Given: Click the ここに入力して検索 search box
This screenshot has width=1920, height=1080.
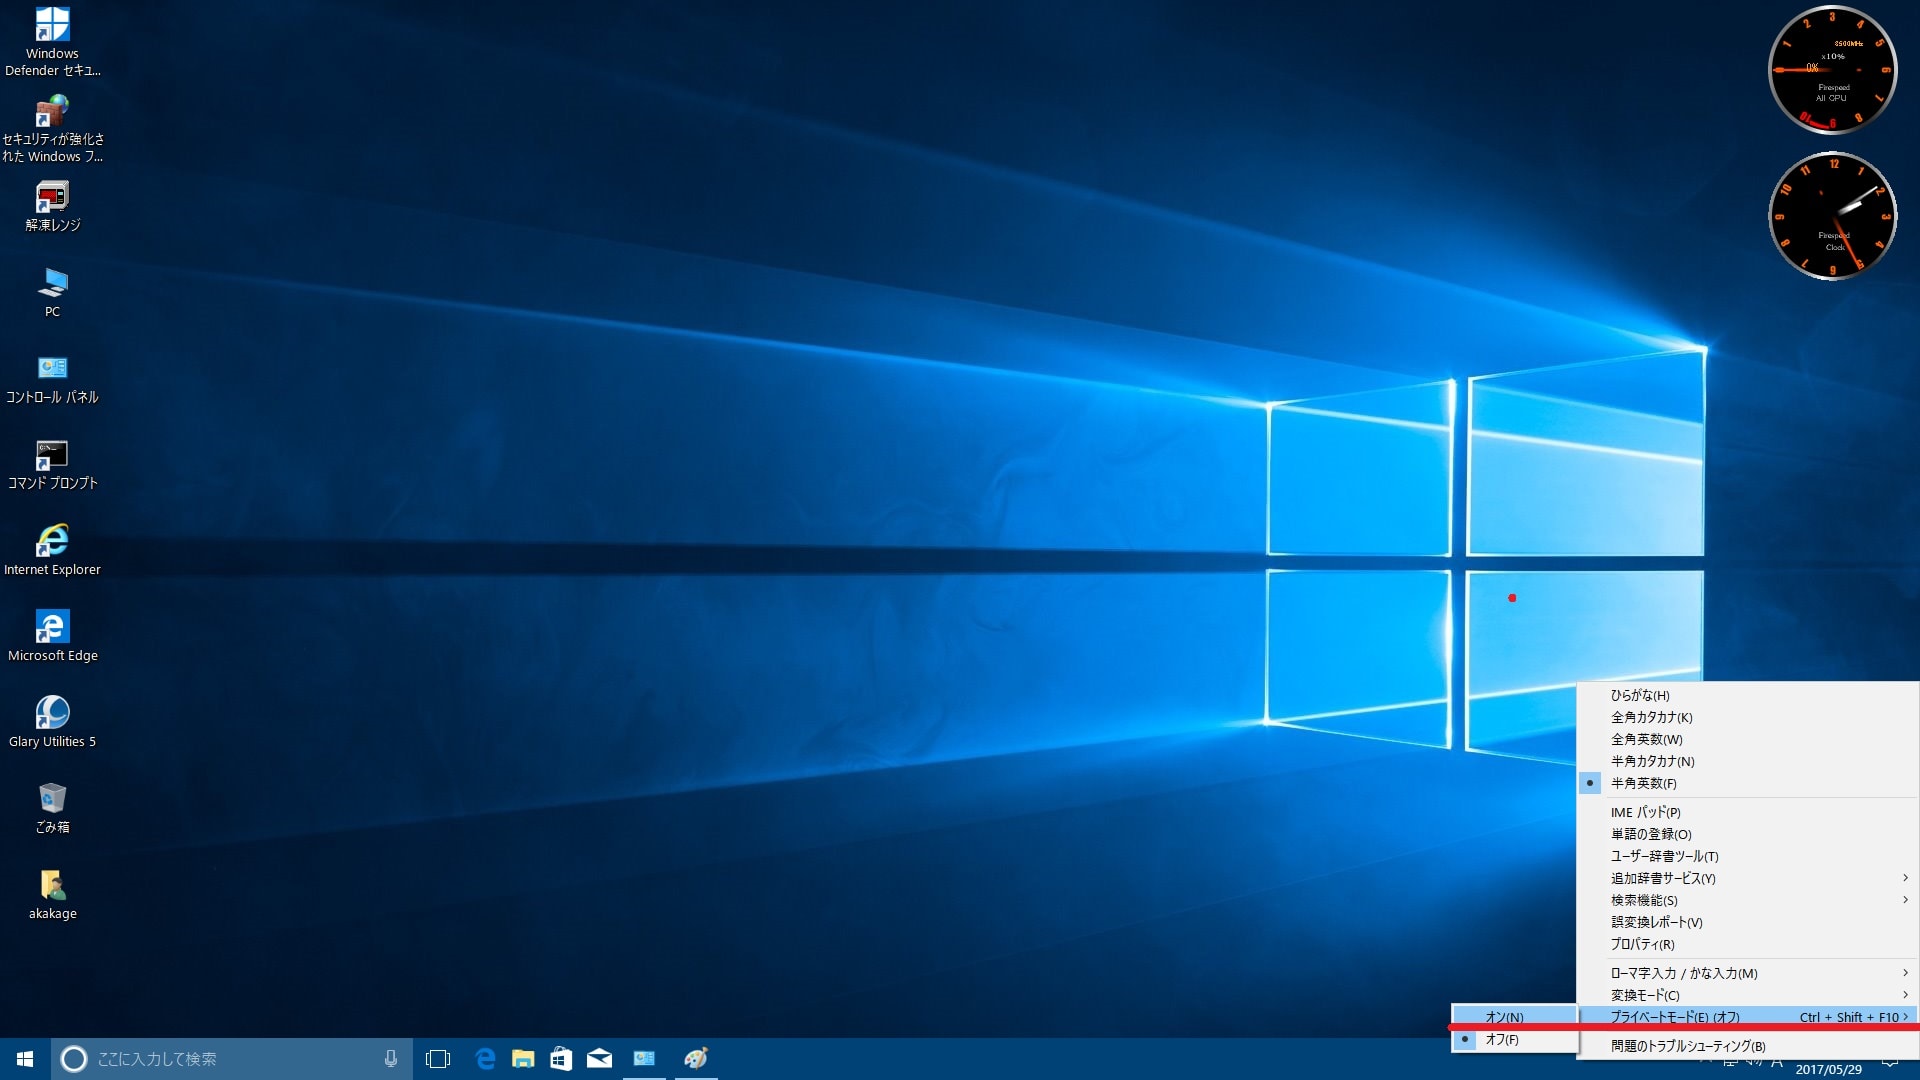Looking at the screenshot, I should click(x=231, y=1059).
